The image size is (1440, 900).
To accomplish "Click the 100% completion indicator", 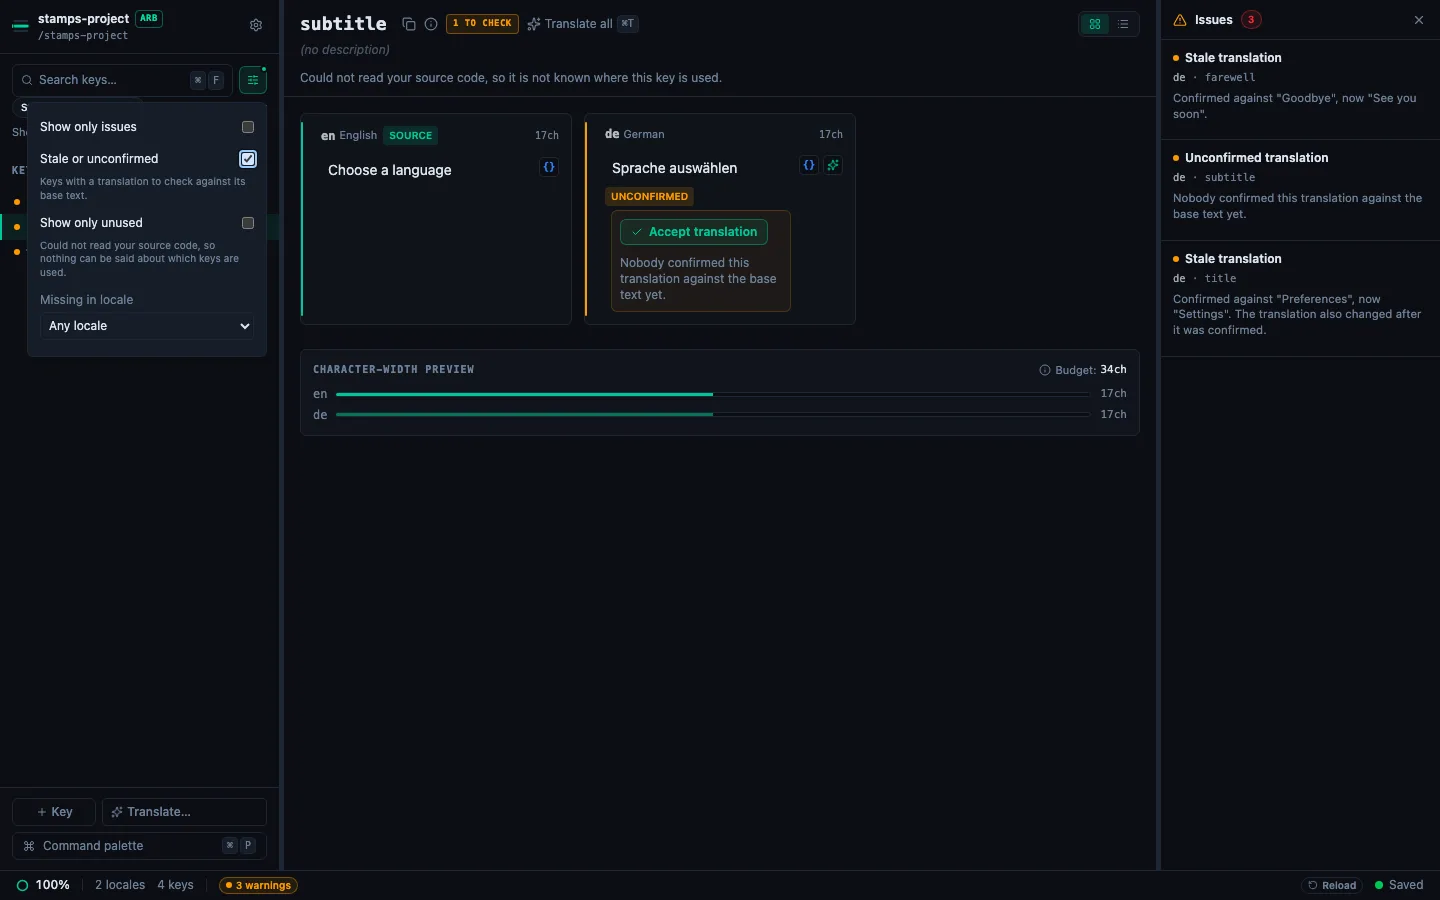I will coord(43,885).
